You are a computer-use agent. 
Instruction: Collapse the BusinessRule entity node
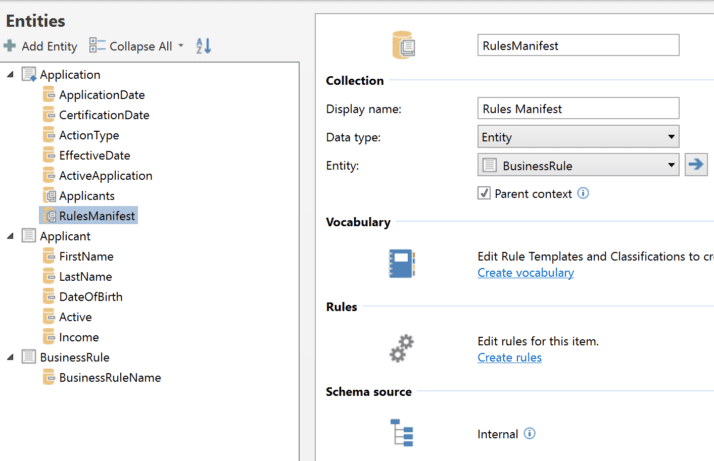point(10,357)
